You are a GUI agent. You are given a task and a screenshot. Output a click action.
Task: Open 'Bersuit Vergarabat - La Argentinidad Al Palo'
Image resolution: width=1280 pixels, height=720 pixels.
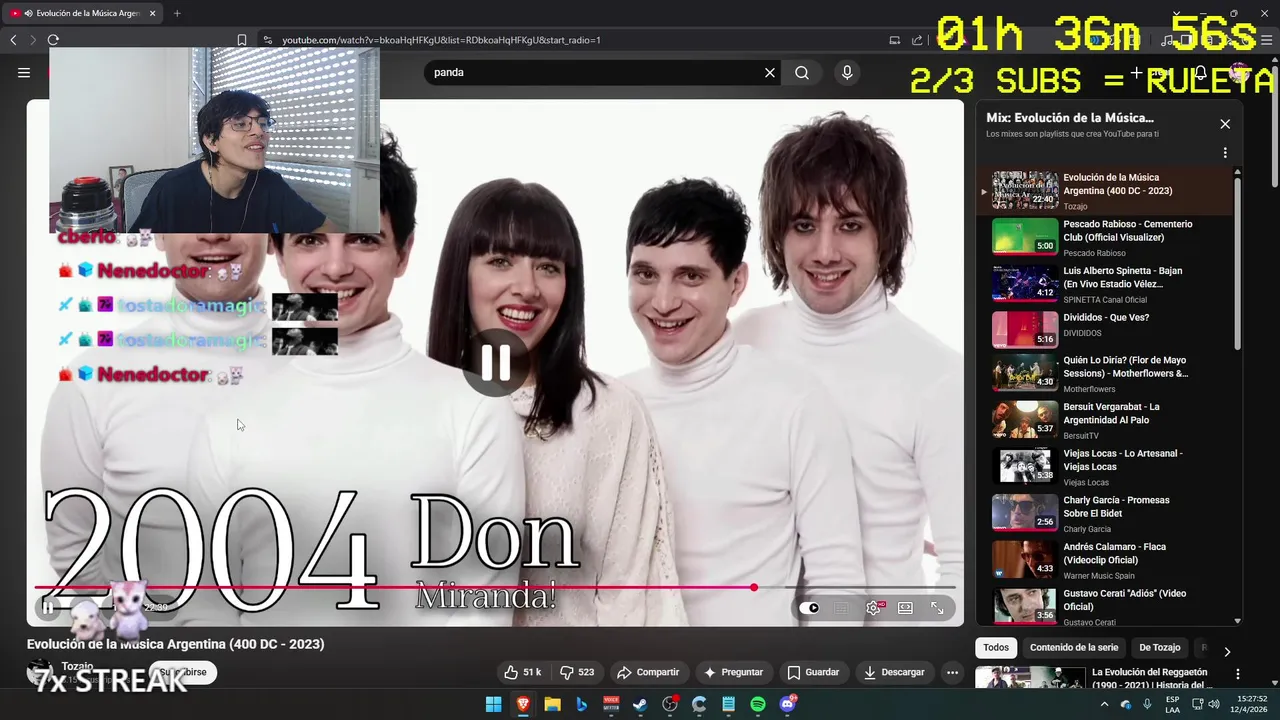point(1109,420)
